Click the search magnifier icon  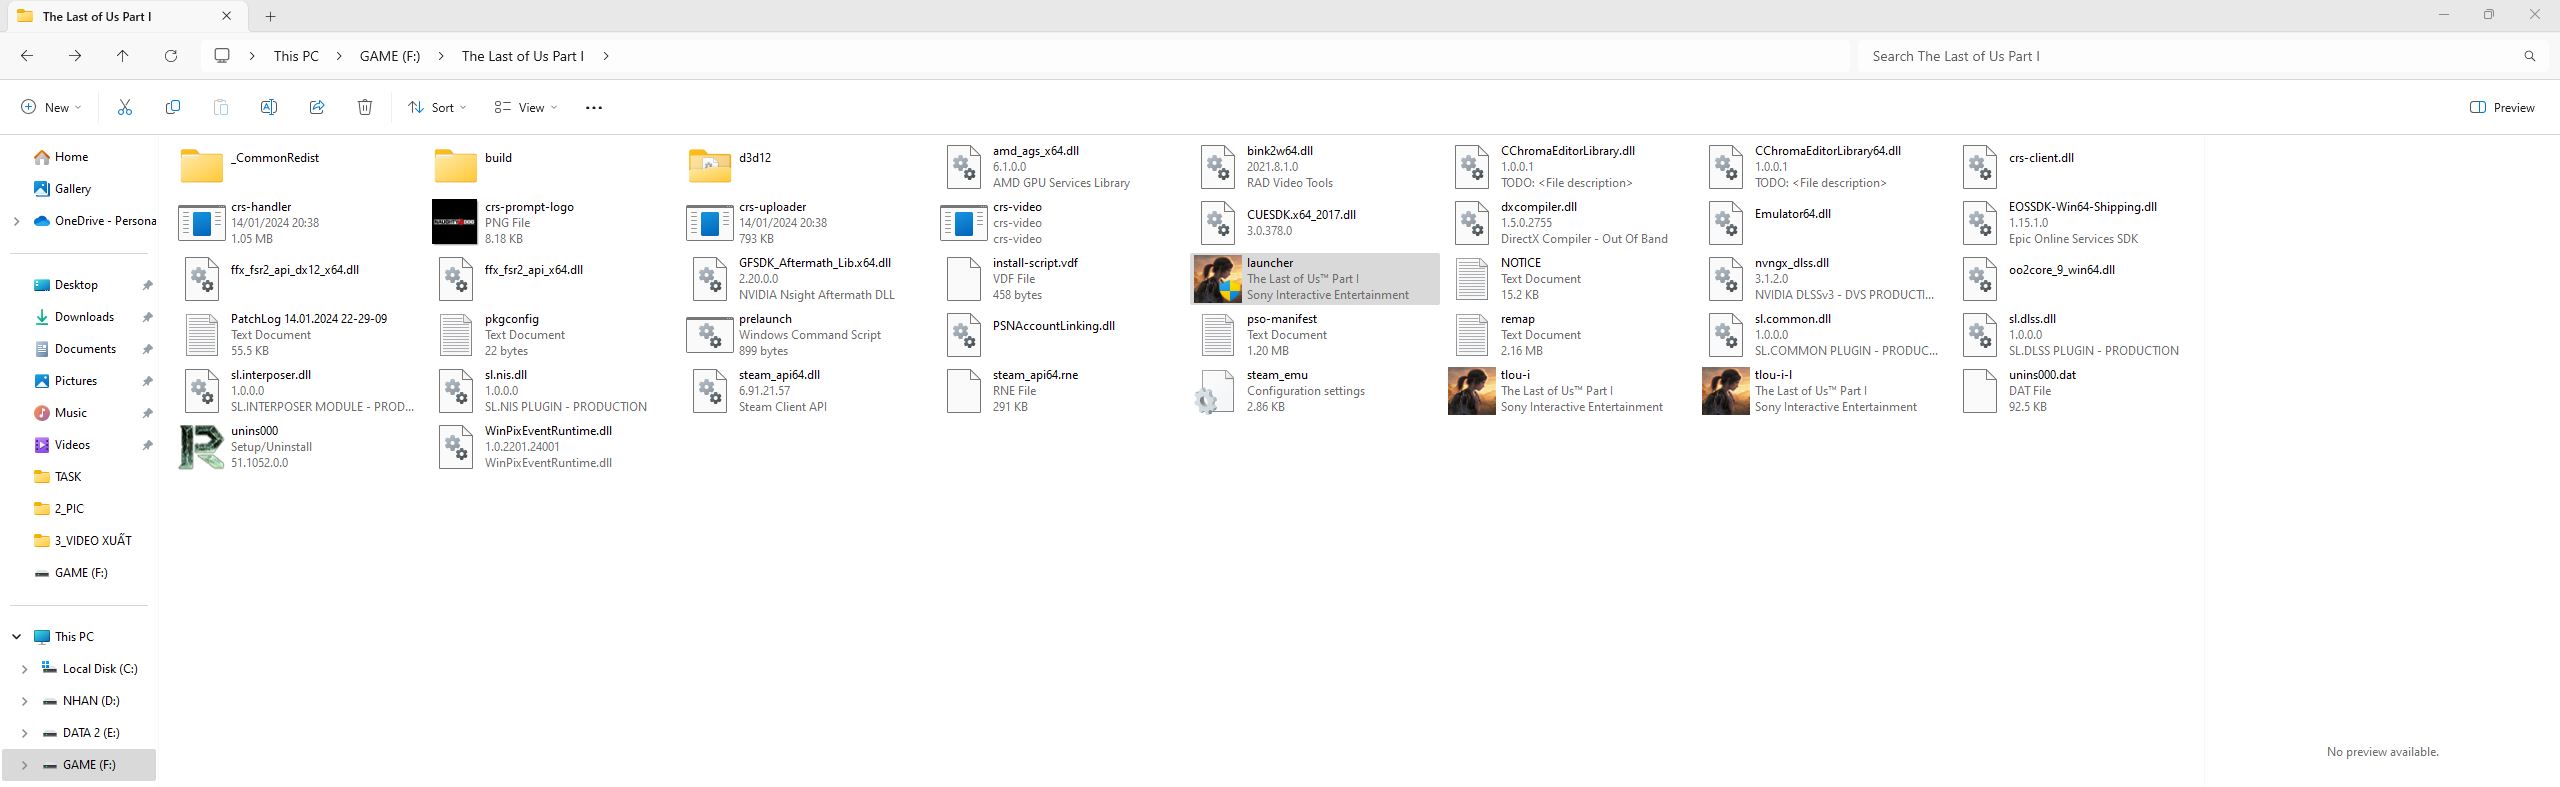click(2530, 56)
